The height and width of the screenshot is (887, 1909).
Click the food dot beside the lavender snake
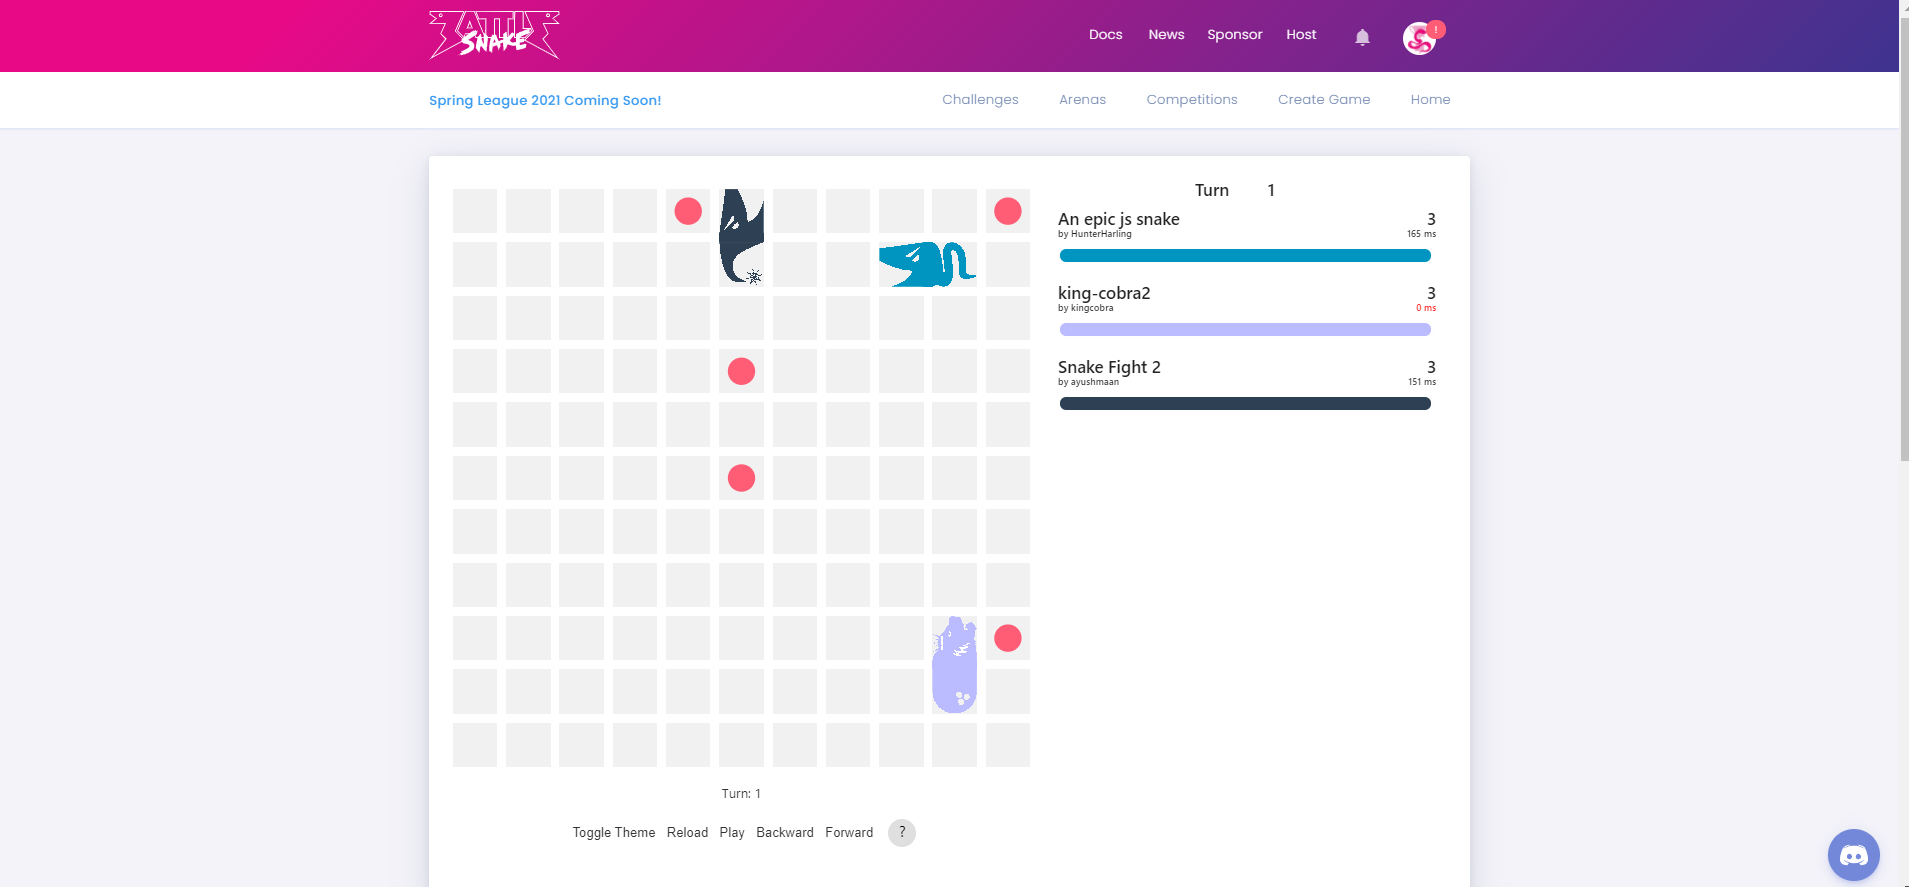tap(1008, 638)
